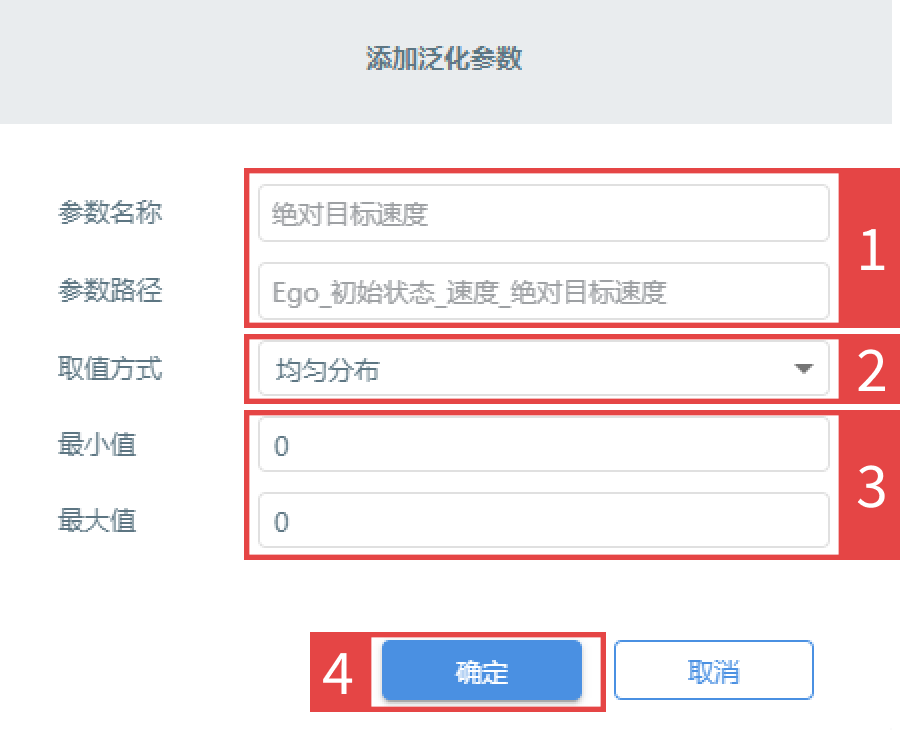
Task: Click the red annotation number 1
Action: click(871, 249)
